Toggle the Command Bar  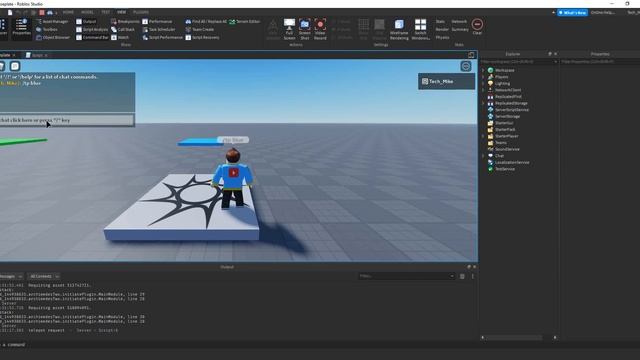click(x=92, y=38)
